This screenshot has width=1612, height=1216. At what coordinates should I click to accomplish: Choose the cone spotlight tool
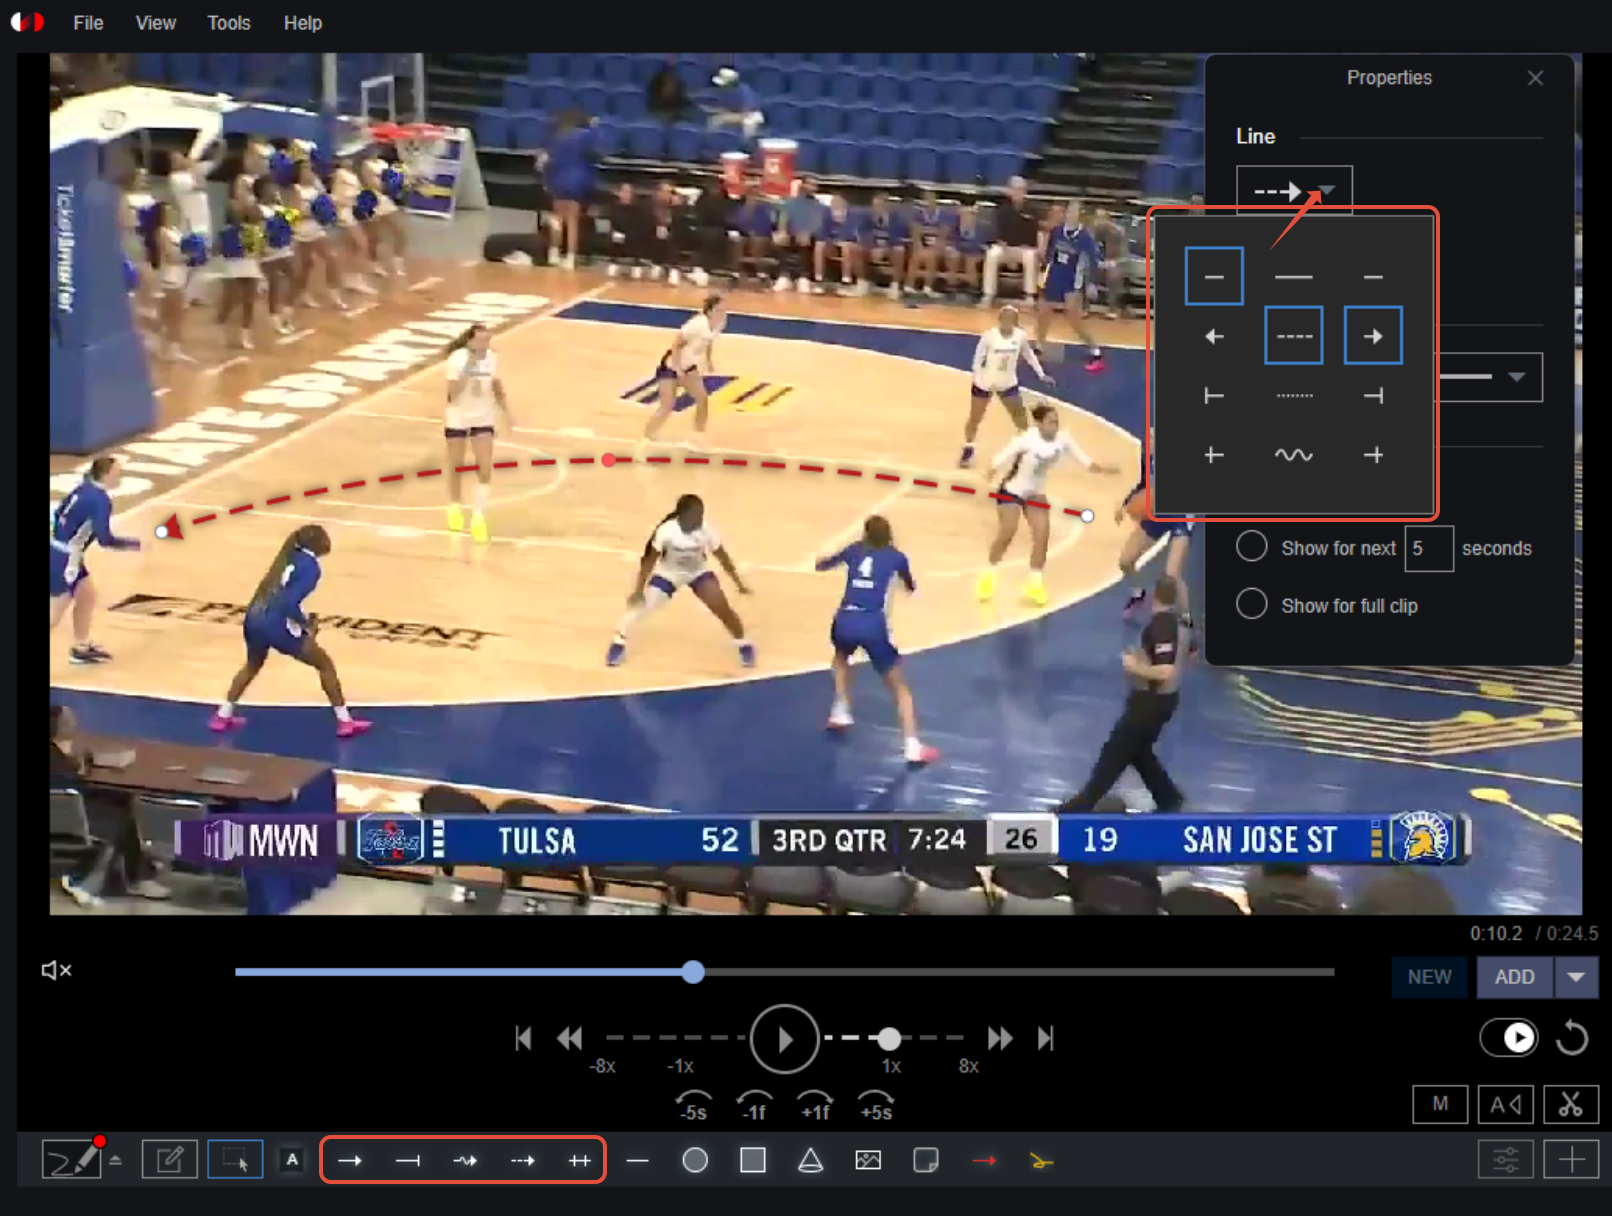[x=810, y=1160]
